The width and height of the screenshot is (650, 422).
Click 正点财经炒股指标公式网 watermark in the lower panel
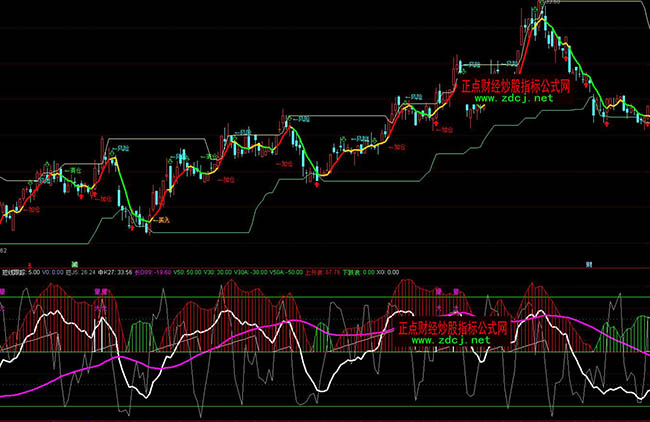pos(454,327)
